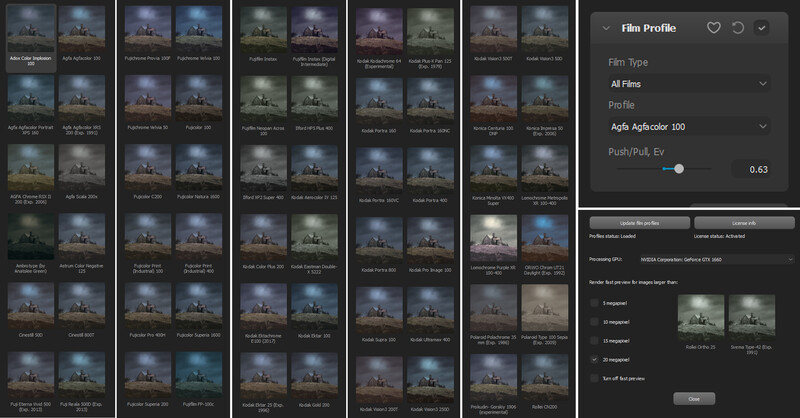The width and height of the screenshot is (800, 418).
Task: Select the Ilford HP5 Plus 400 thumbnail
Action: pyautogui.click(x=314, y=100)
